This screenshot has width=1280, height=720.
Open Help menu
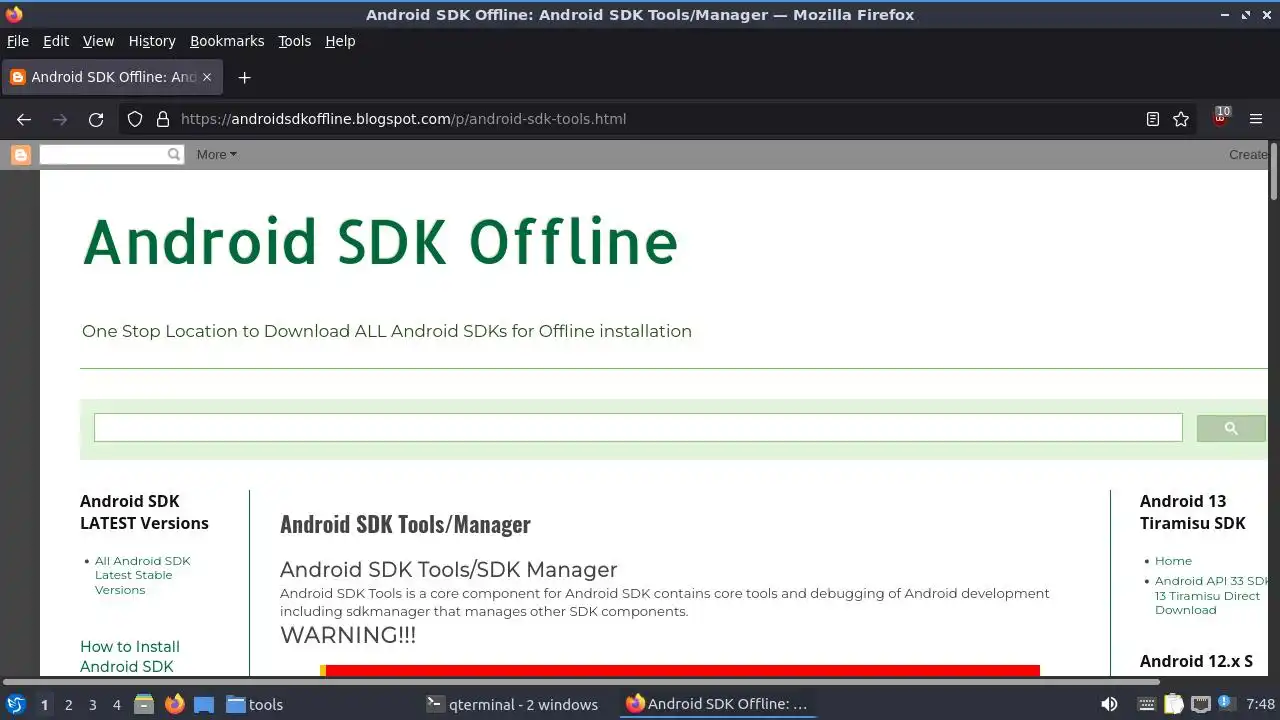tap(340, 41)
